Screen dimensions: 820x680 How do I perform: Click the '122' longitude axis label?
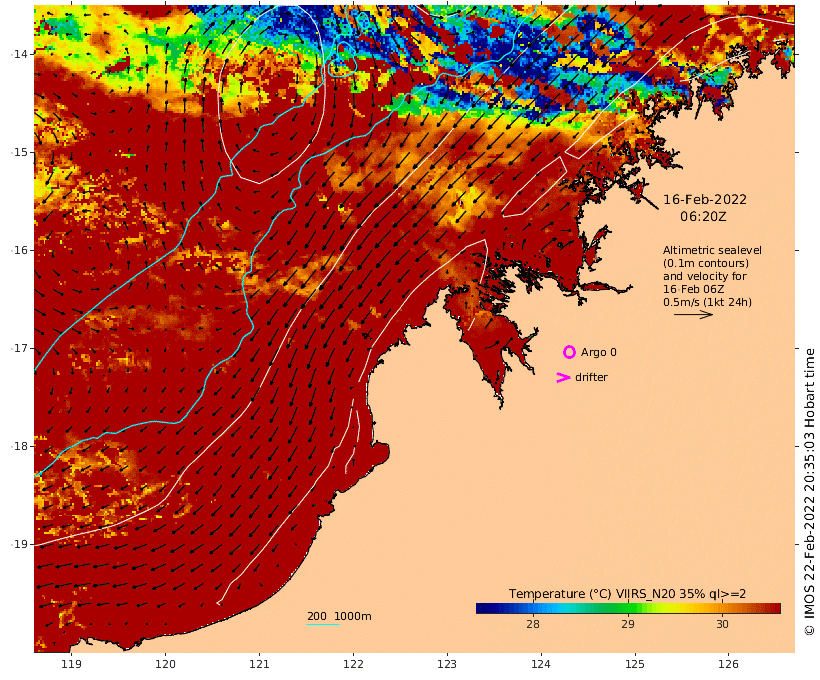(x=354, y=664)
